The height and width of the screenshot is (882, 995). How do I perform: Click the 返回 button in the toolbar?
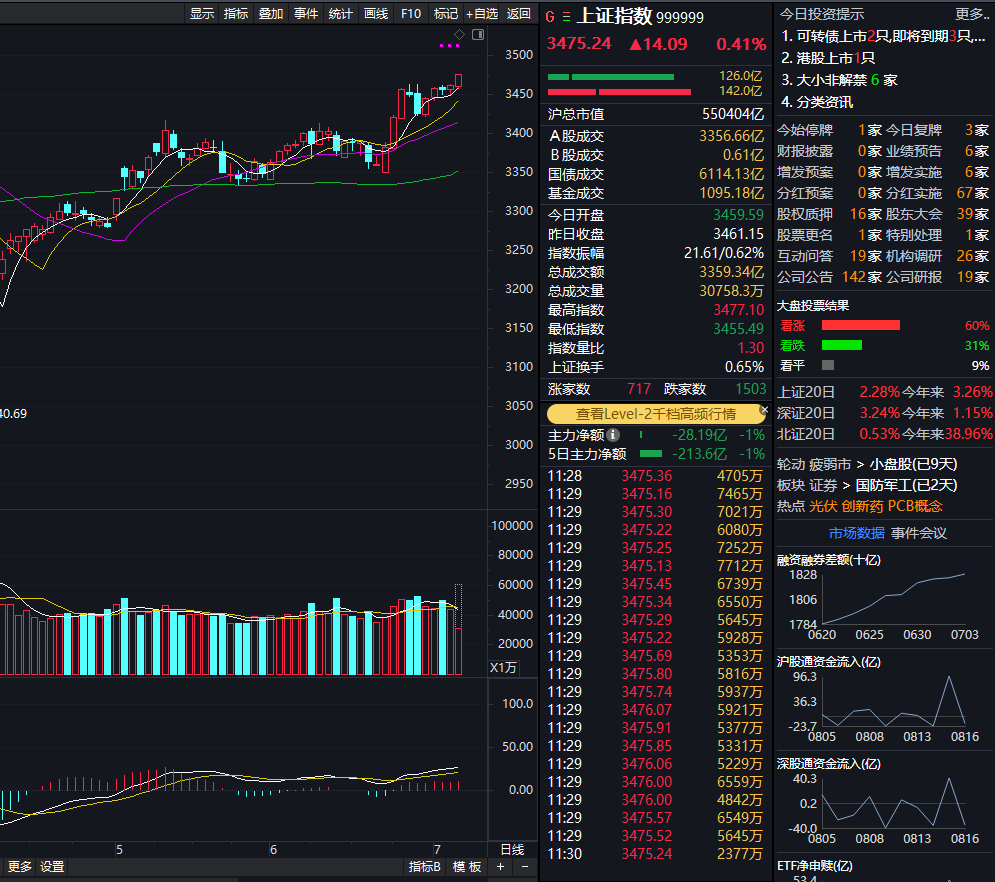[519, 14]
